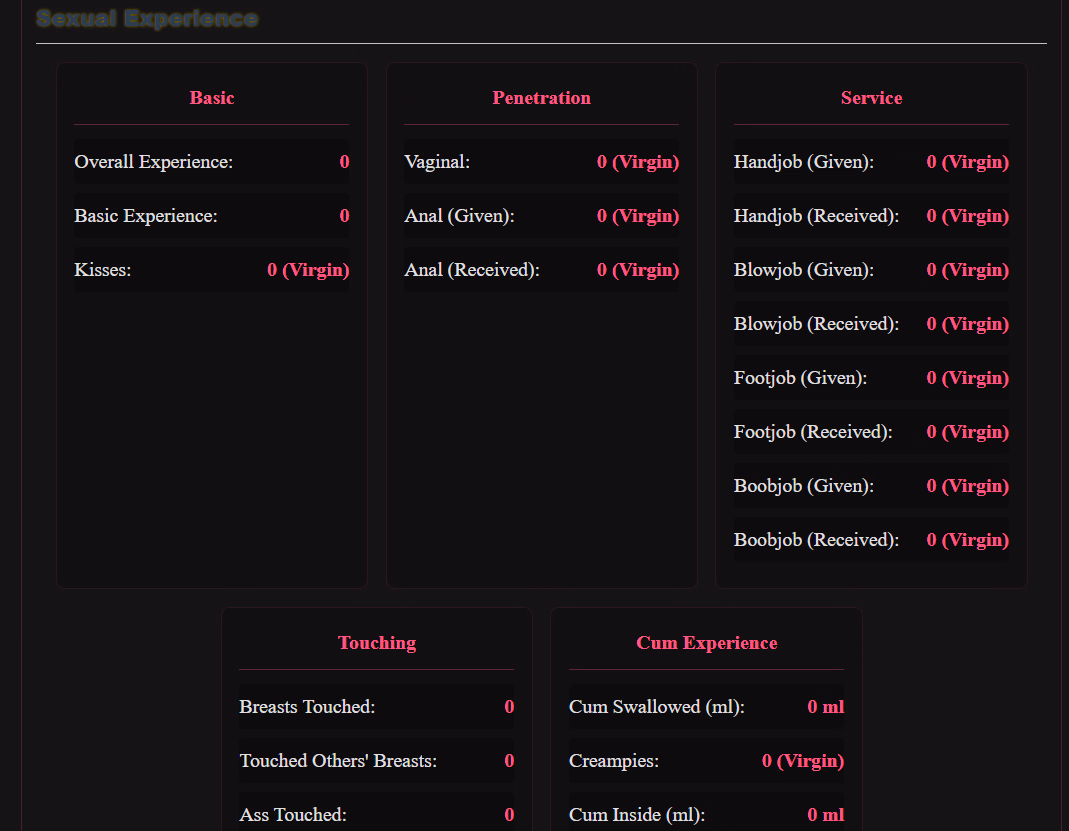Screen dimensions: 1069x831
Task: Select the Touching panel header
Action: [x=377, y=643]
